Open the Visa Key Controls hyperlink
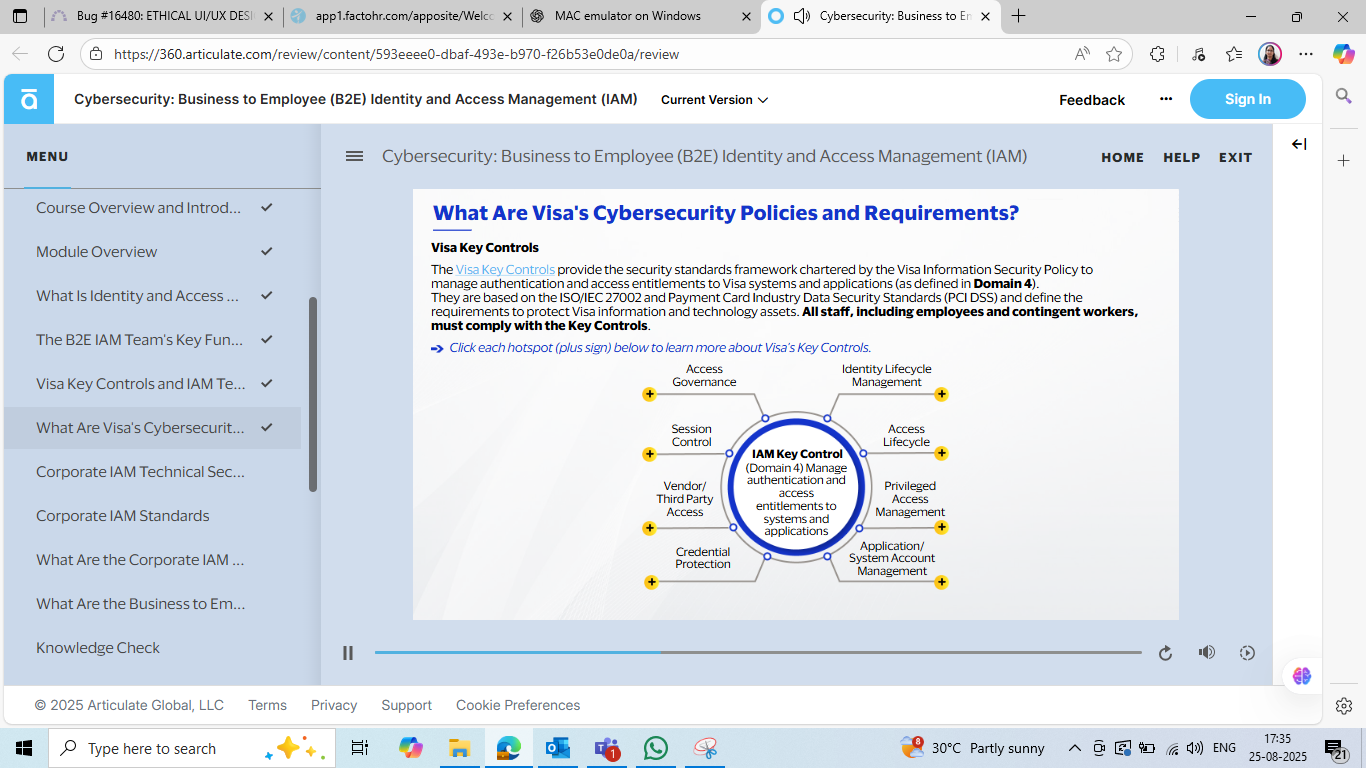 pos(505,269)
